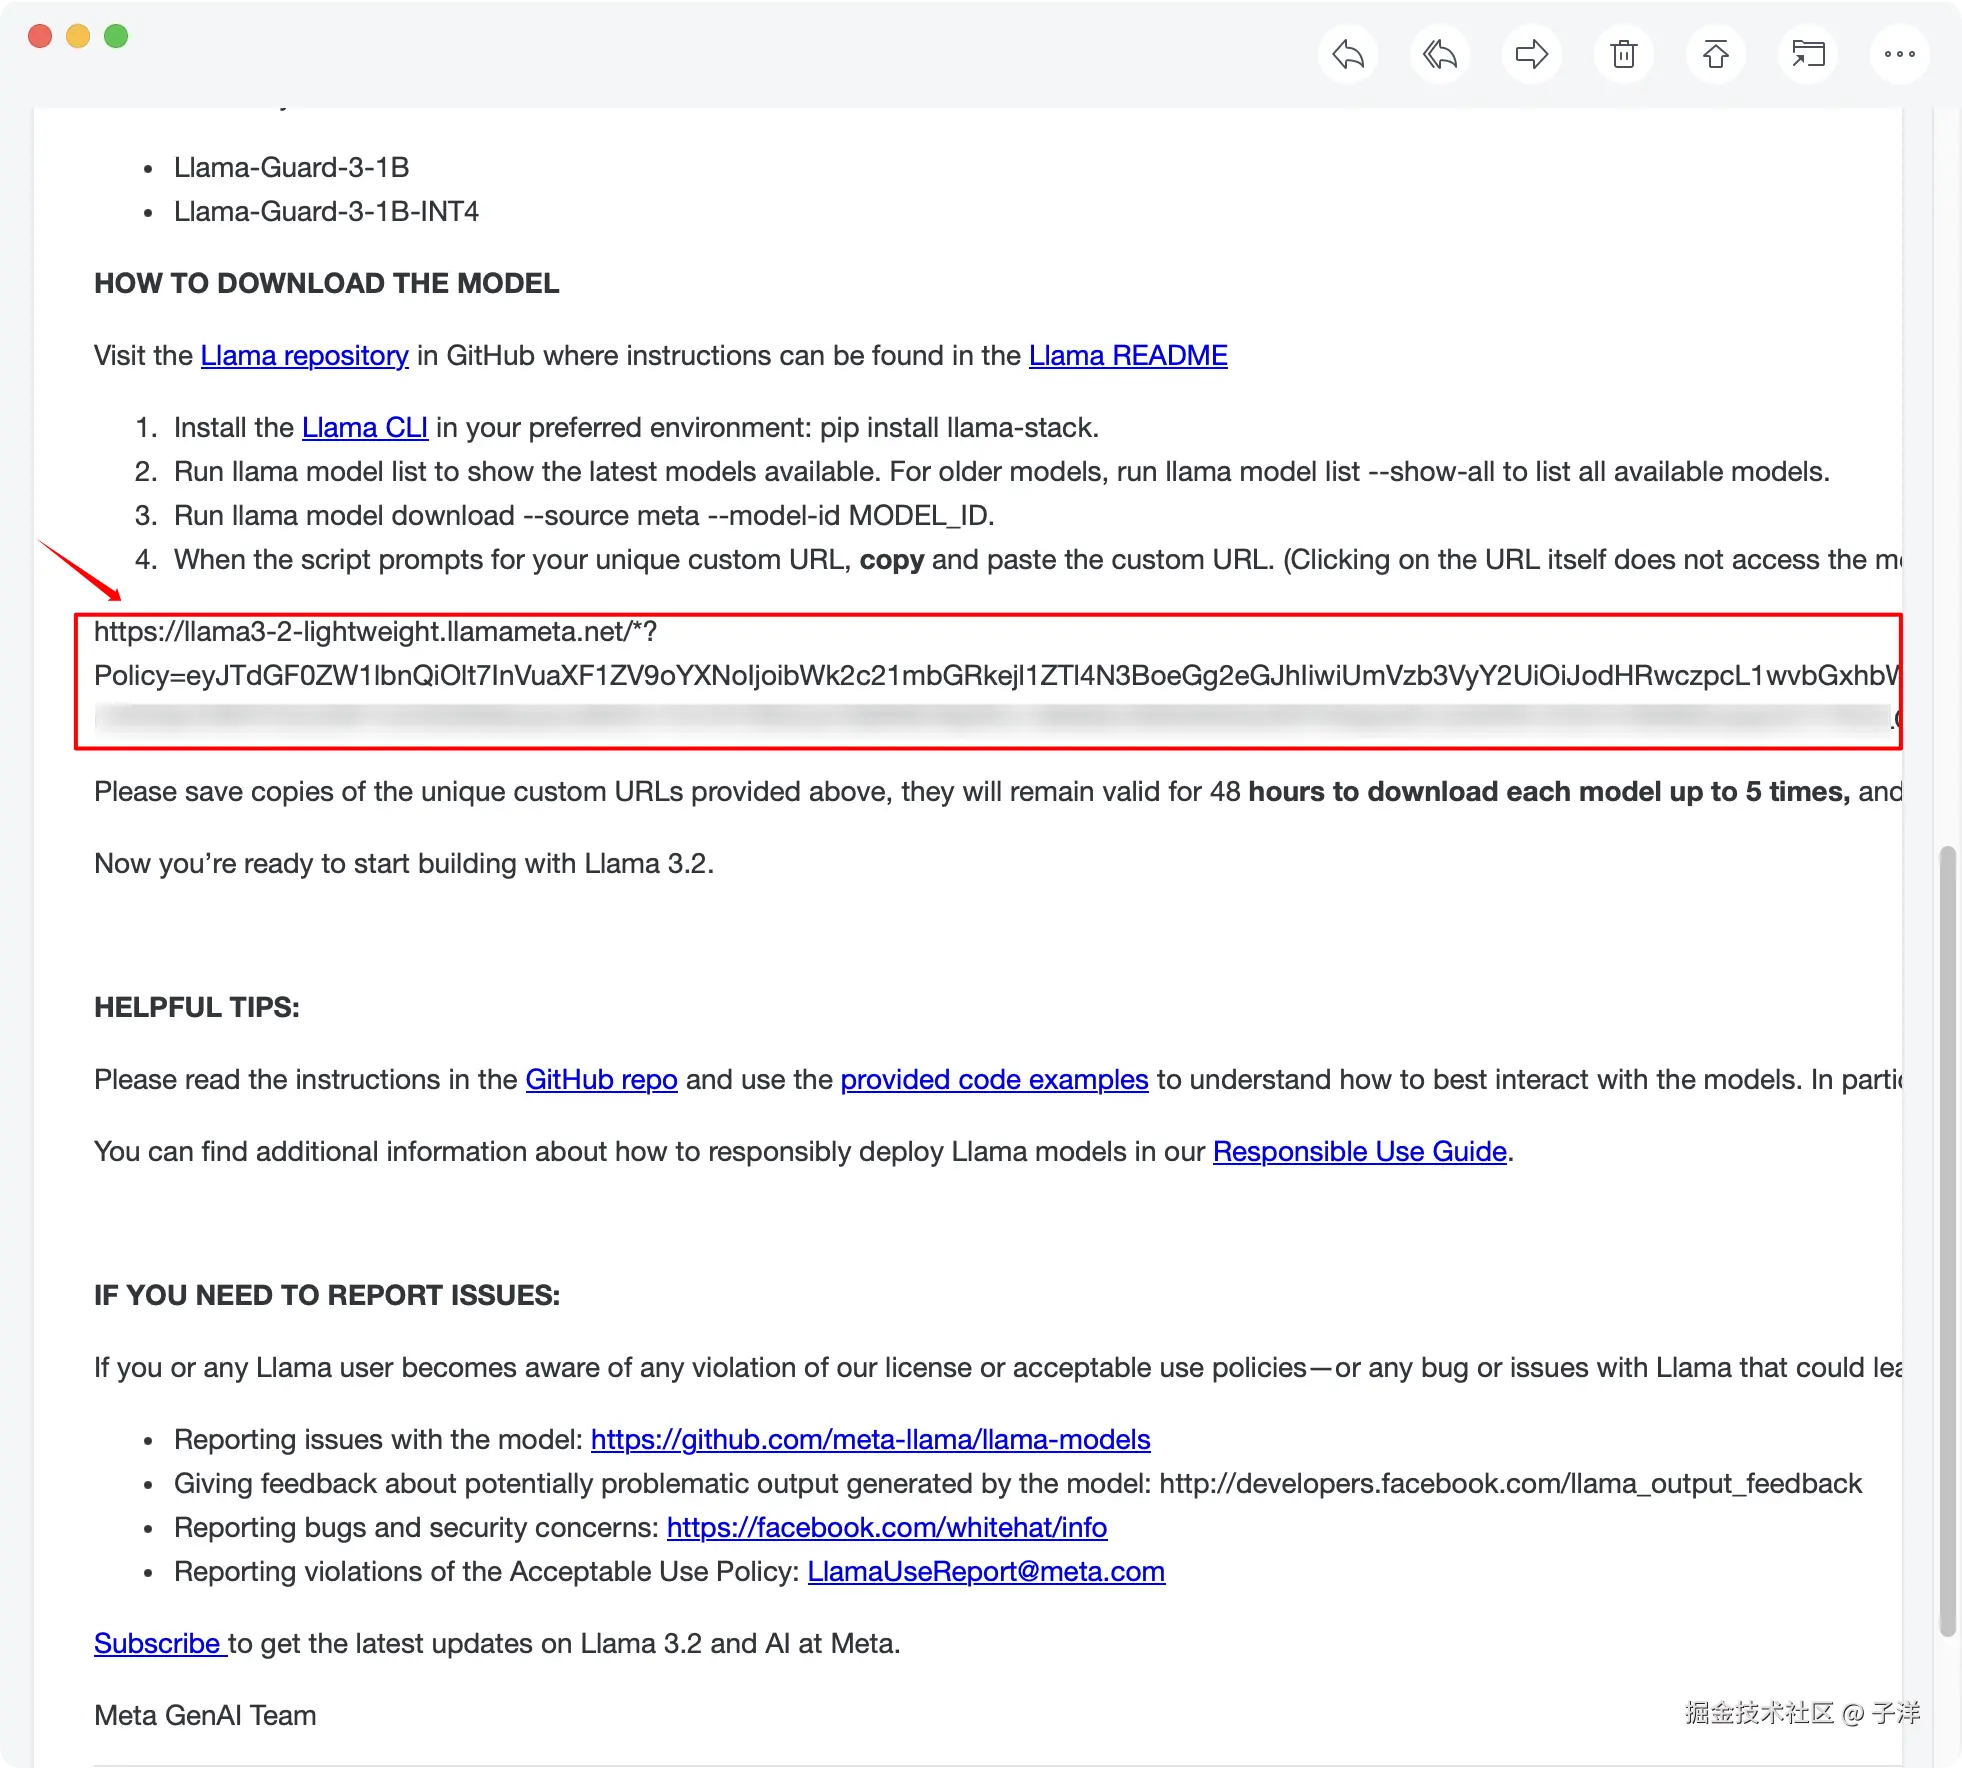
Task: Delete email with trash icon
Action: point(1624,54)
